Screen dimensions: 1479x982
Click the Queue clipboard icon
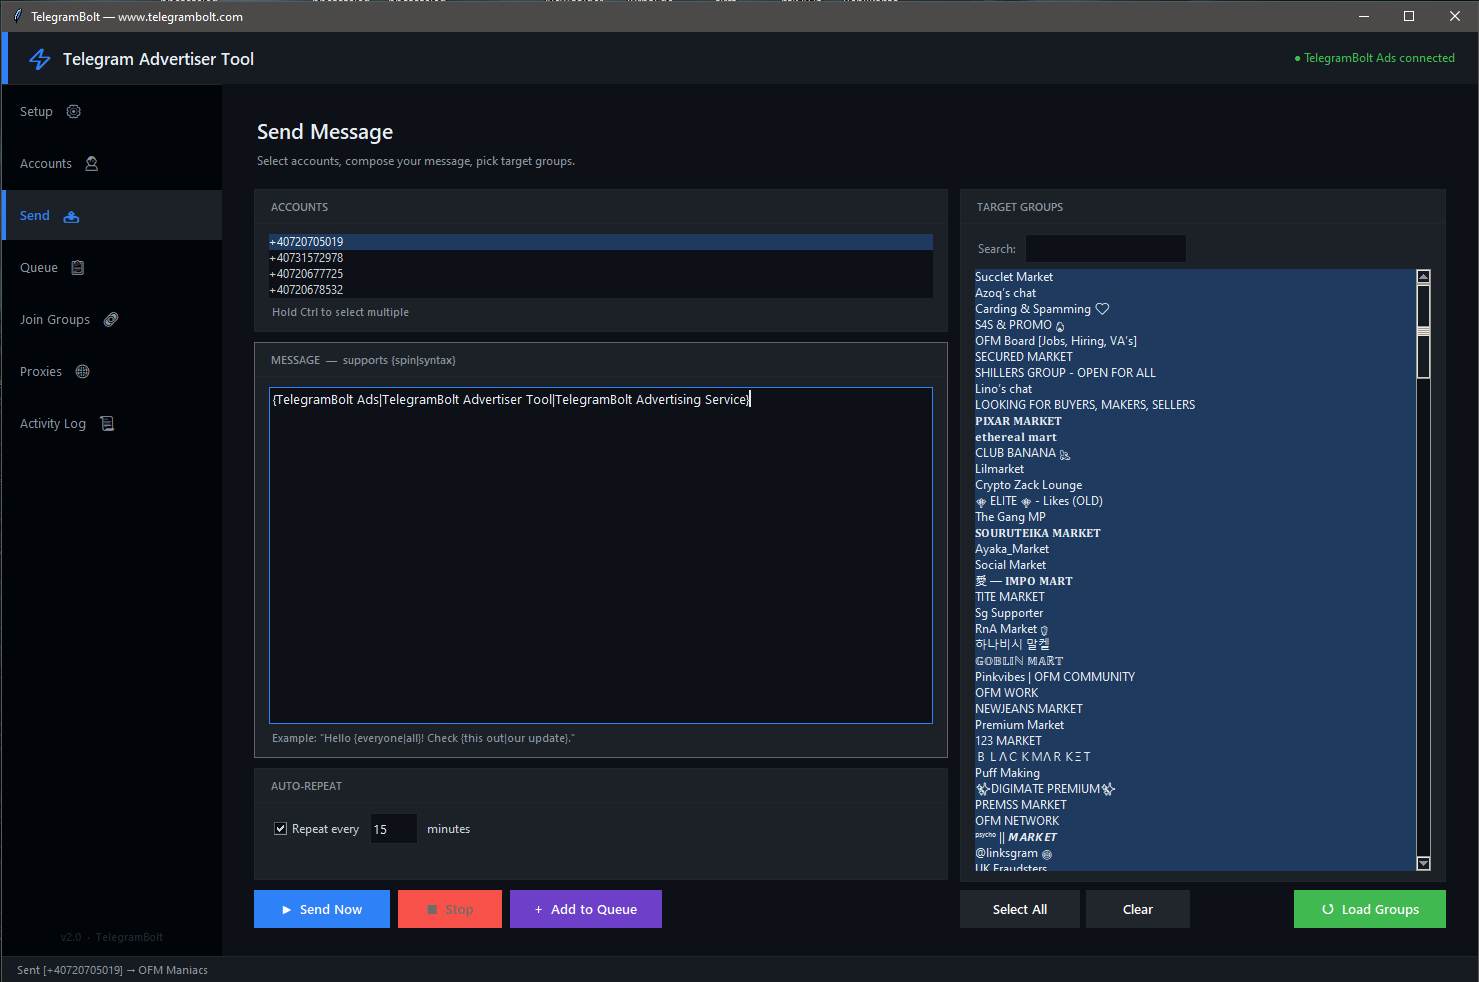(78, 268)
